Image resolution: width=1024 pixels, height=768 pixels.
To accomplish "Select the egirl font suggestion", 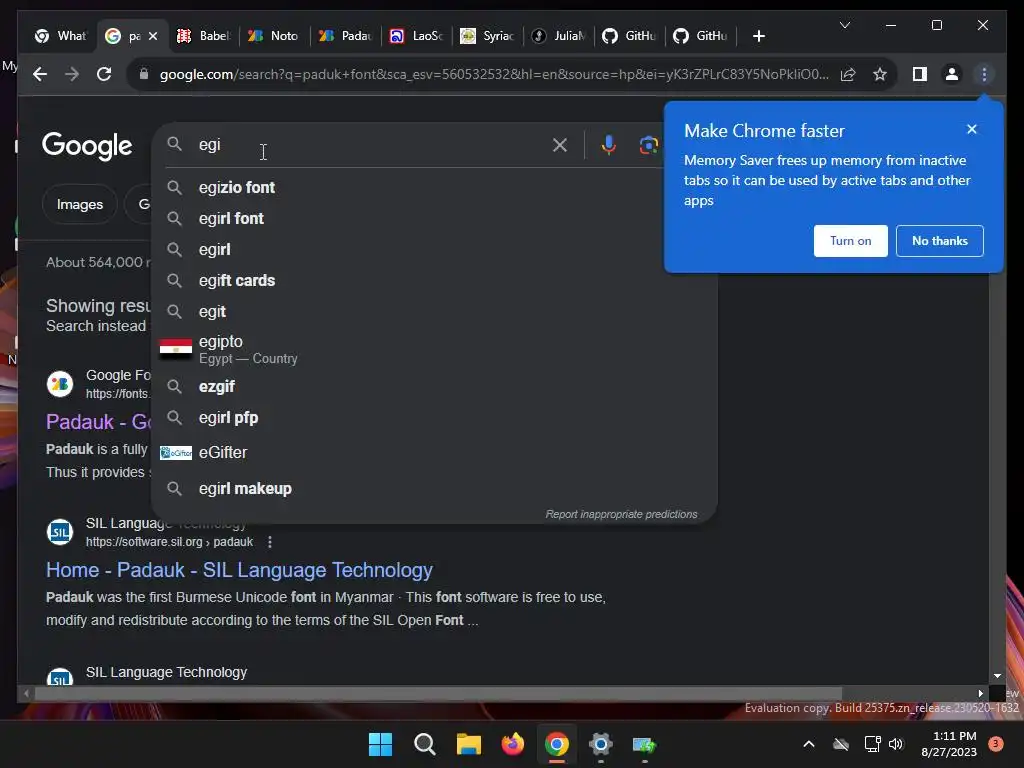I will (x=434, y=219).
